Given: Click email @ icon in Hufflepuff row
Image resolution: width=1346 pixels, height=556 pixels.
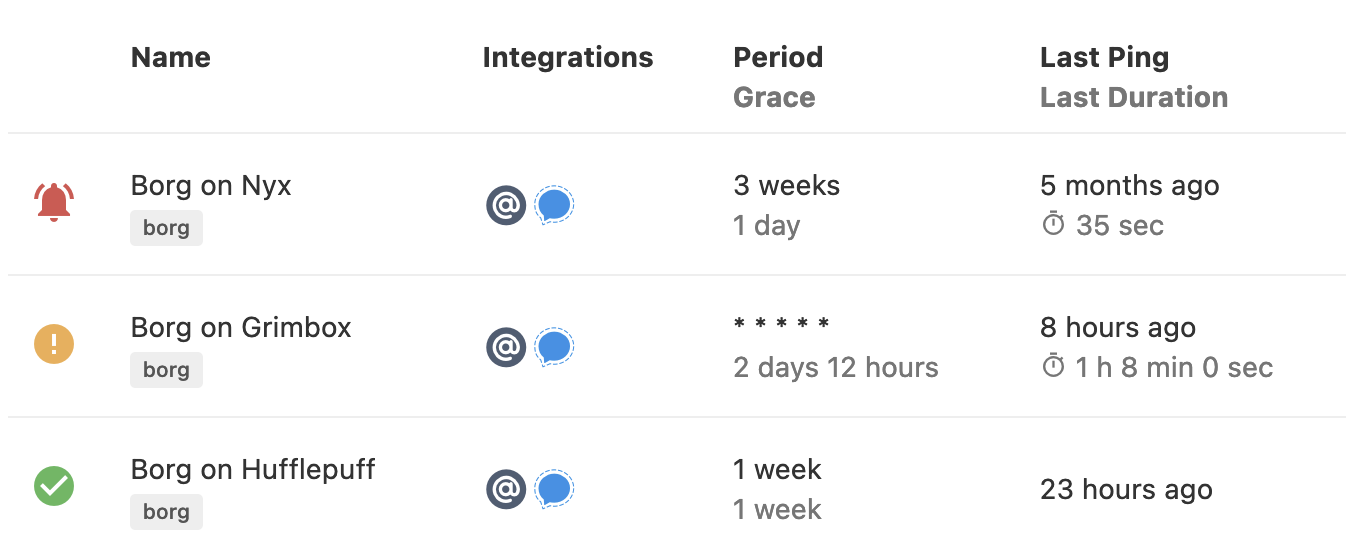Looking at the screenshot, I should pyautogui.click(x=506, y=489).
